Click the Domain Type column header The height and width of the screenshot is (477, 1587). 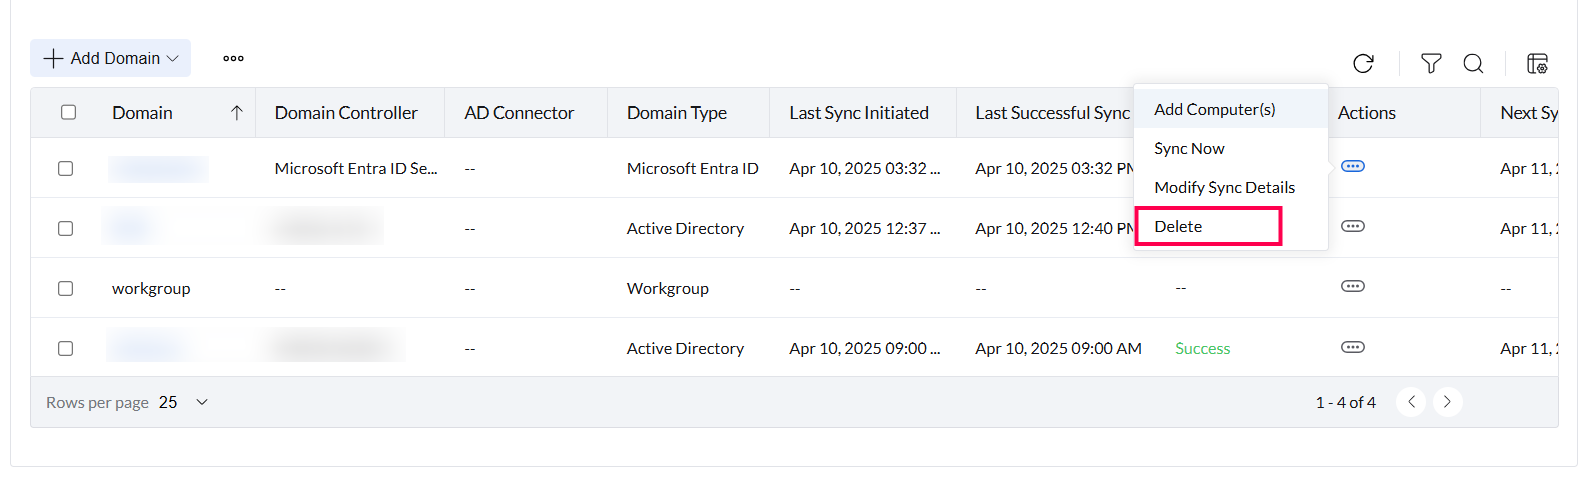677,113
